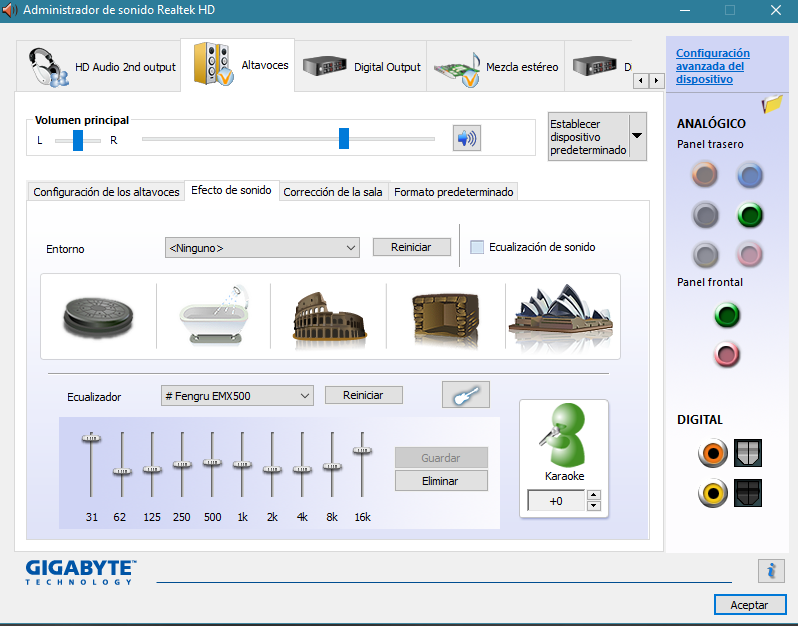Click the pink front panel jack
Viewport: 798px width, 626px height.
point(727,354)
